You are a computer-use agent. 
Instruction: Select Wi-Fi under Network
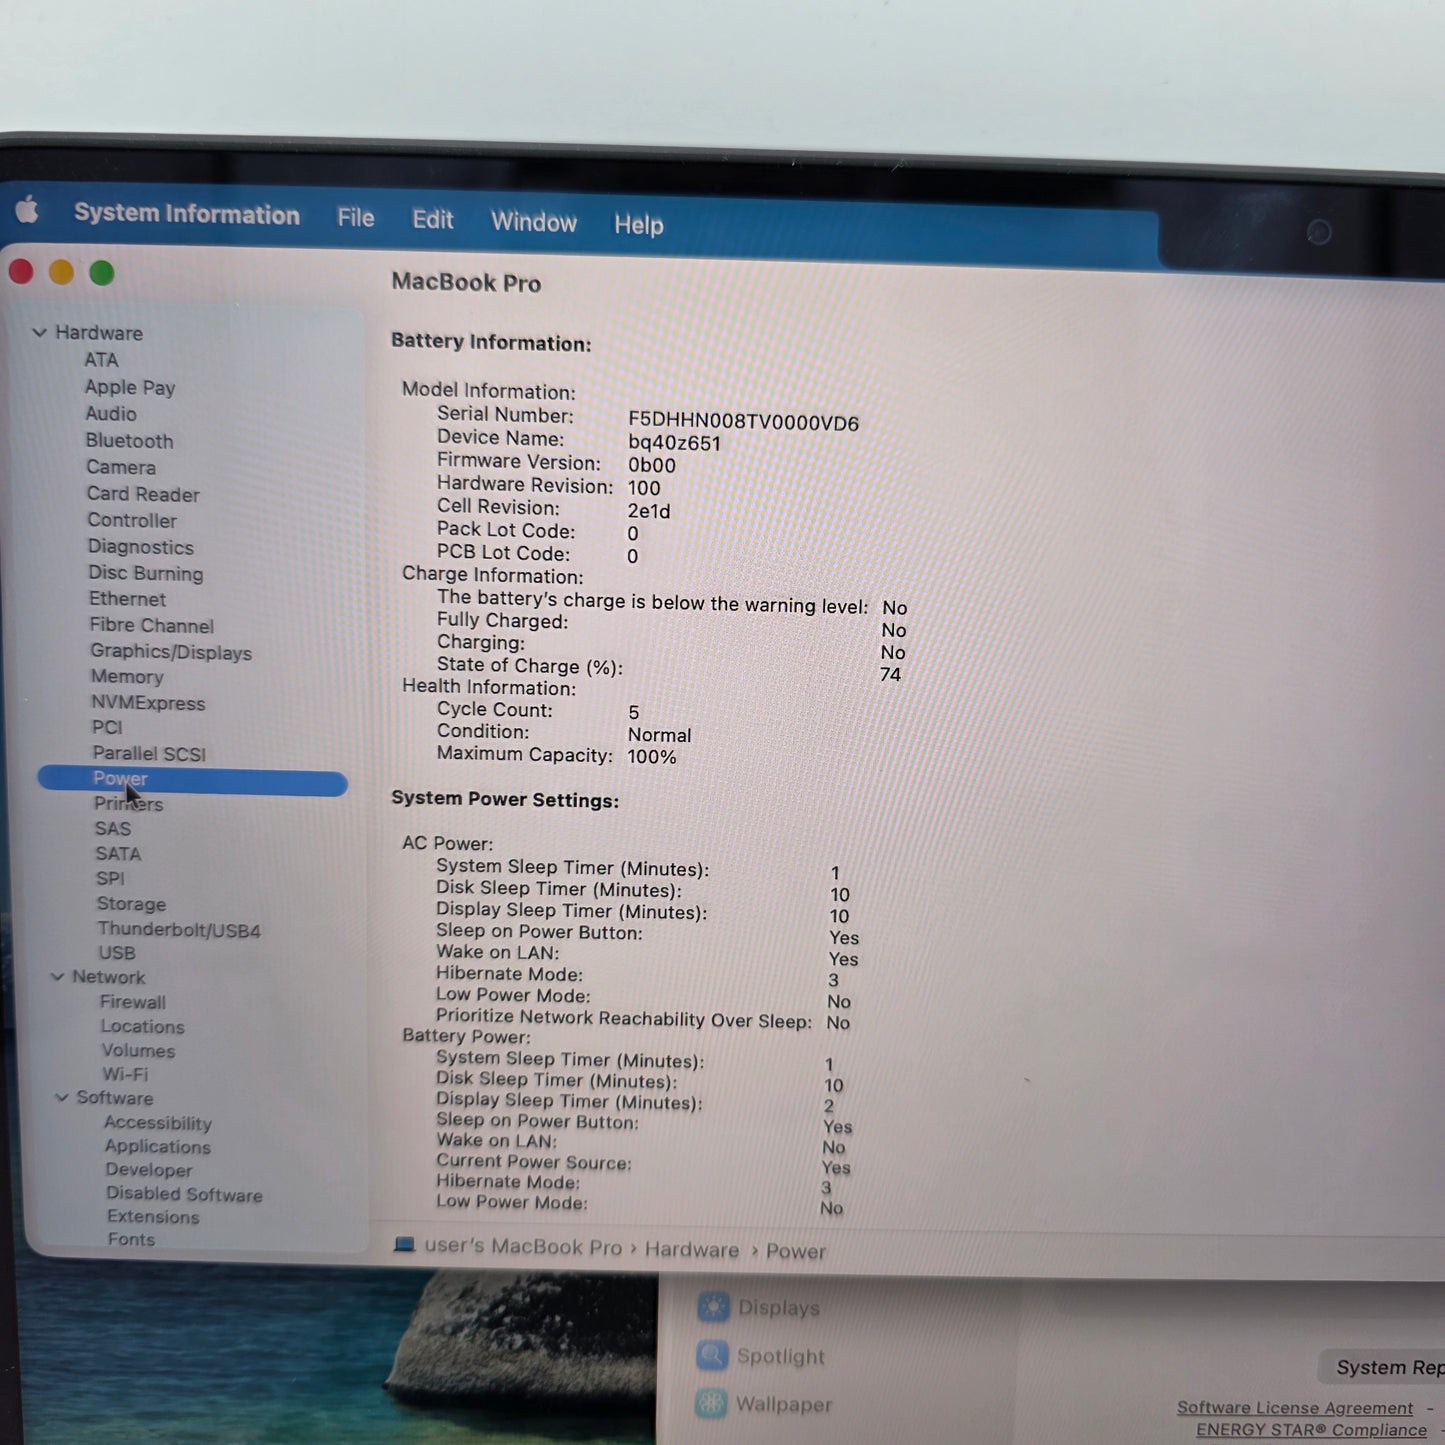coord(126,1074)
